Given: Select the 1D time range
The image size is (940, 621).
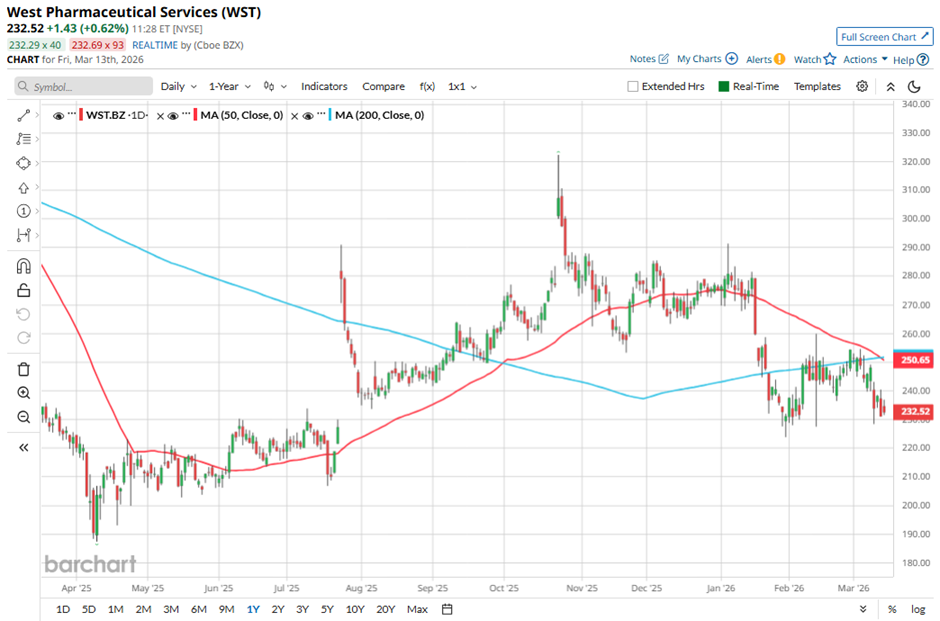Looking at the screenshot, I should click(x=63, y=609).
